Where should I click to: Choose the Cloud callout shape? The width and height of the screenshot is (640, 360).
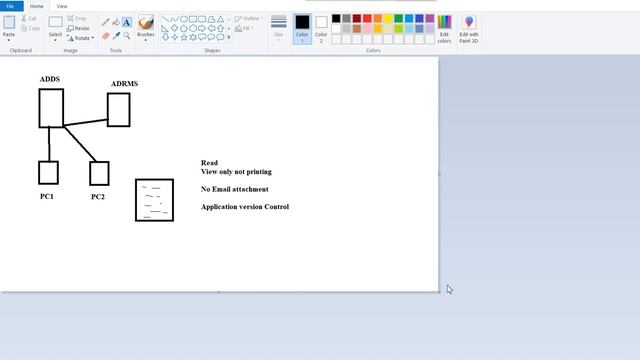pos(220,37)
